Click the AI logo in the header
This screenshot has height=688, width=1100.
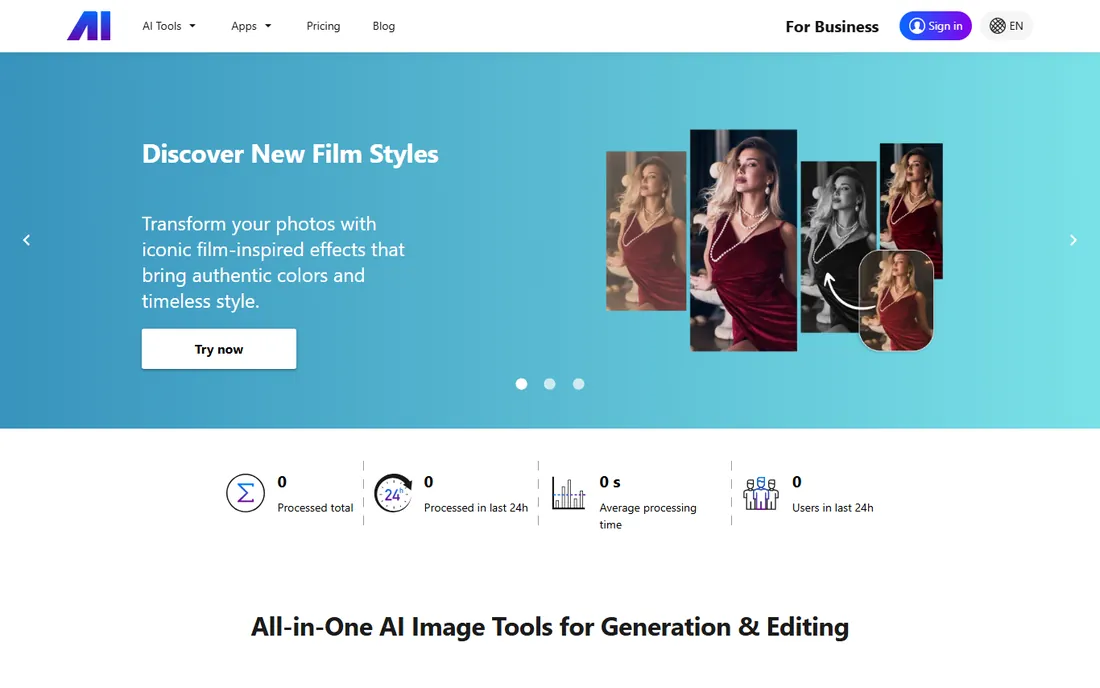[x=89, y=26]
